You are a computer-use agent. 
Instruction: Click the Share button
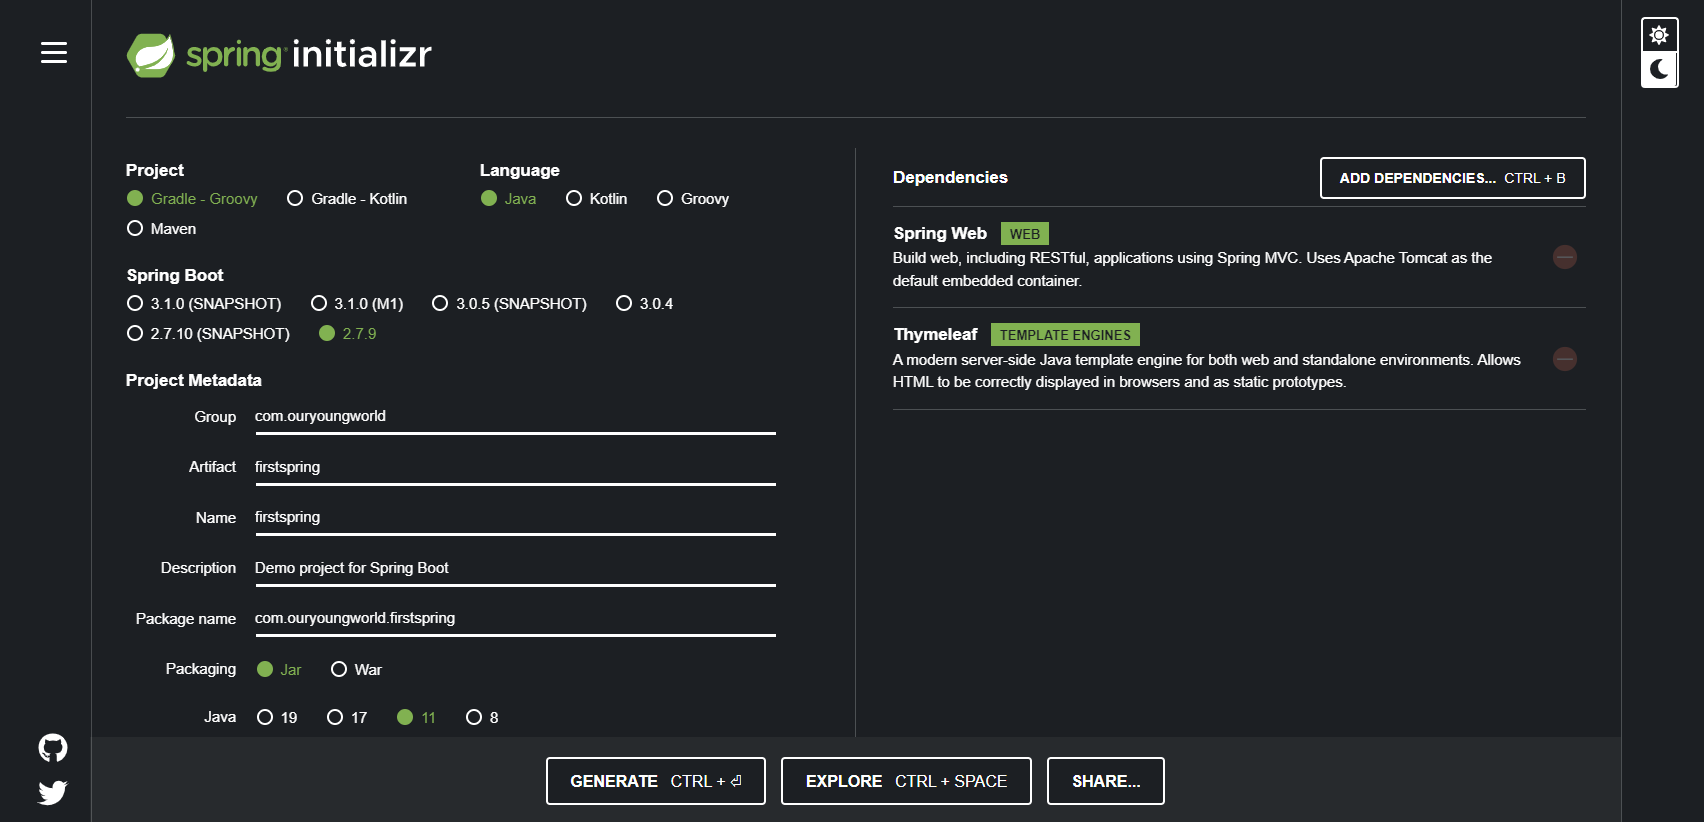1106,781
